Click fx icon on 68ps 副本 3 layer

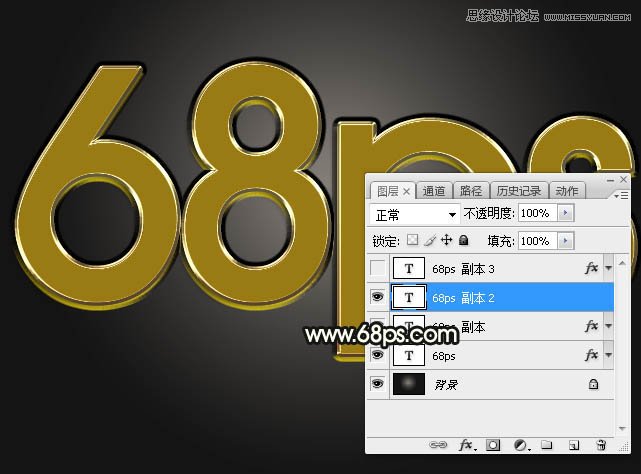click(592, 268)
